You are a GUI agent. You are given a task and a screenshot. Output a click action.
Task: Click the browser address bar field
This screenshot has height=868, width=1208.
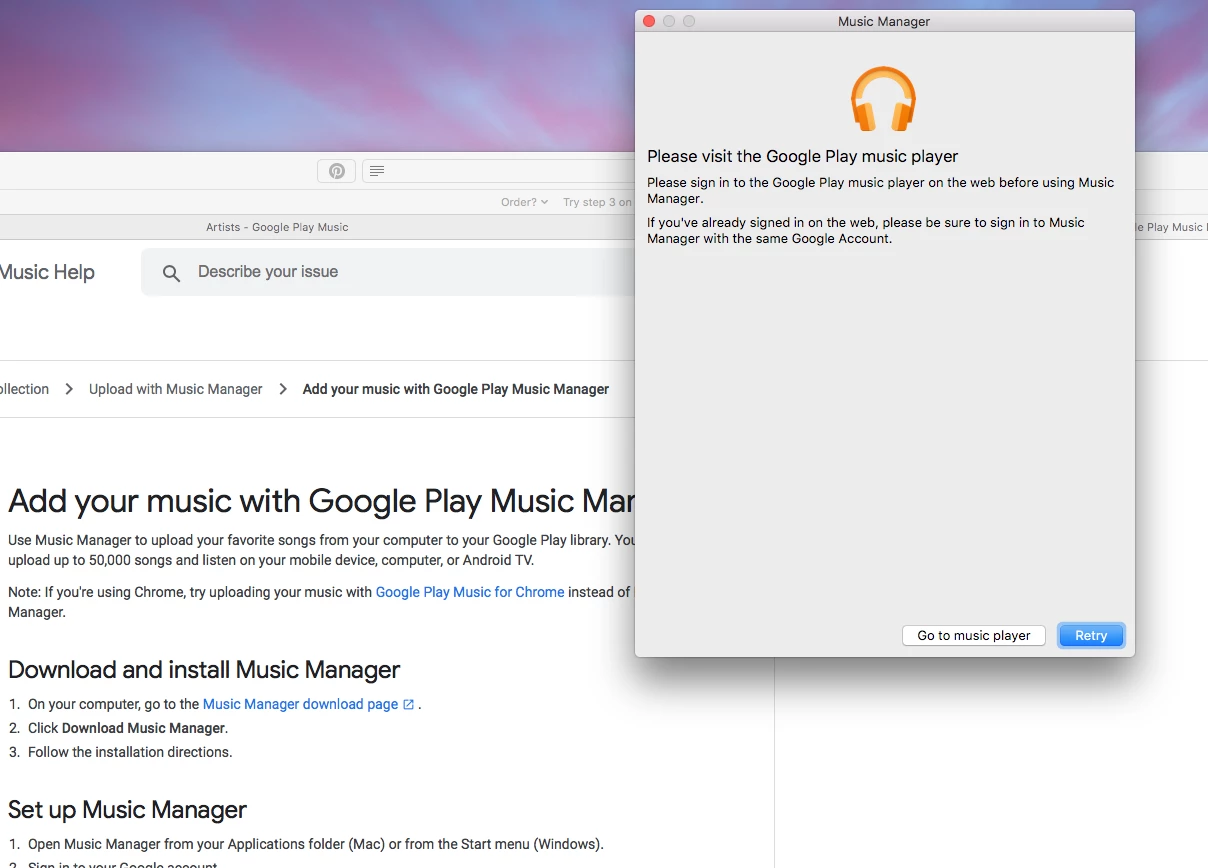click(x=498, y=171)
